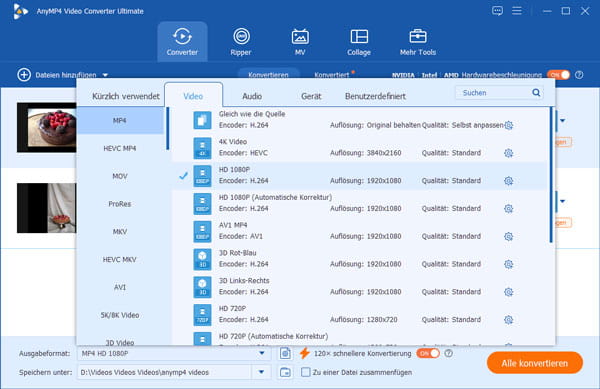Viewport: 600px width, 389px height.
Task: Open the Konvertieren tab
Action: (268, 75)
